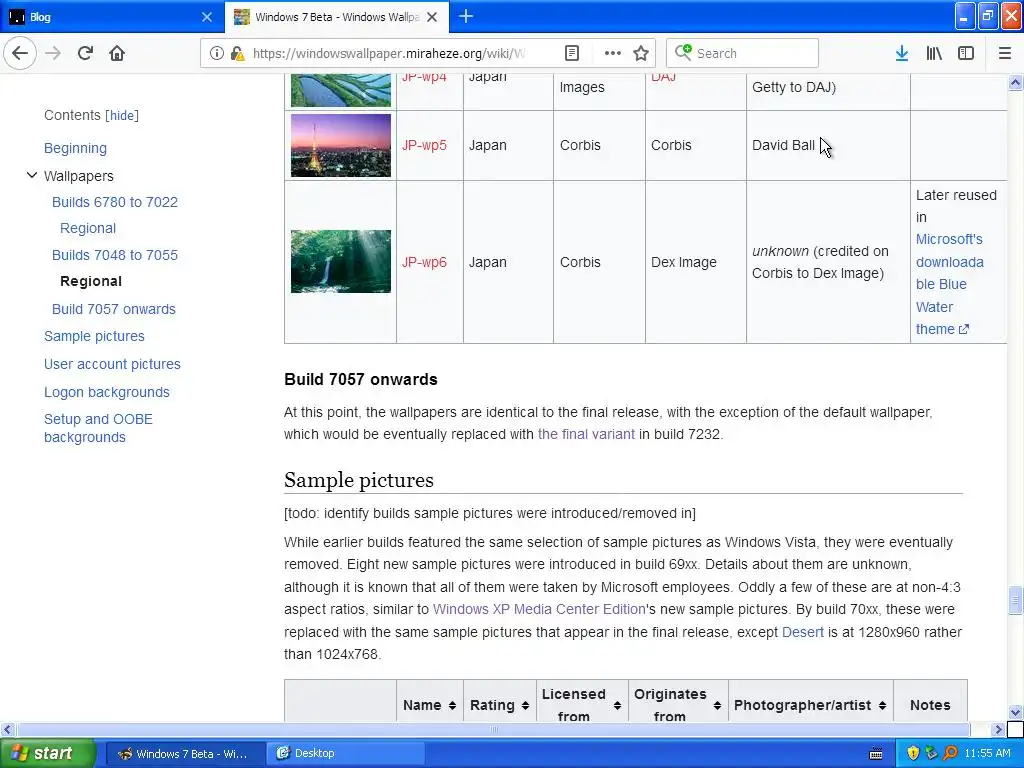Open page actions three-dot menu
Viewport: 1024px width, 768px height.
[613, 54]
